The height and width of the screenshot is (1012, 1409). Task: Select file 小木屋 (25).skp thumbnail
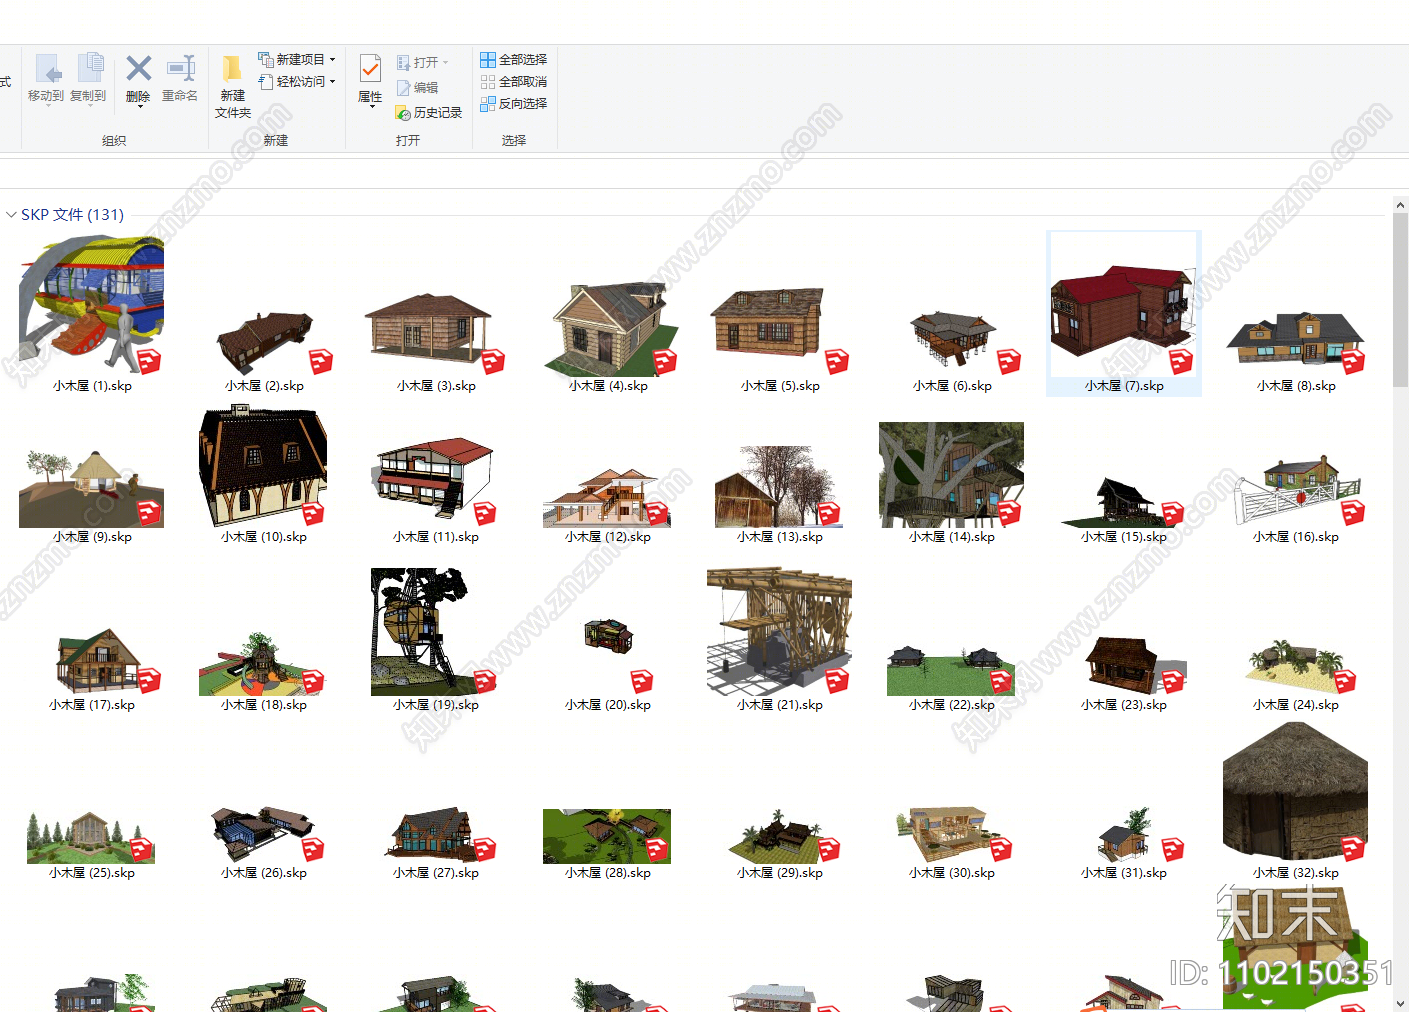[x=91, y=837]
